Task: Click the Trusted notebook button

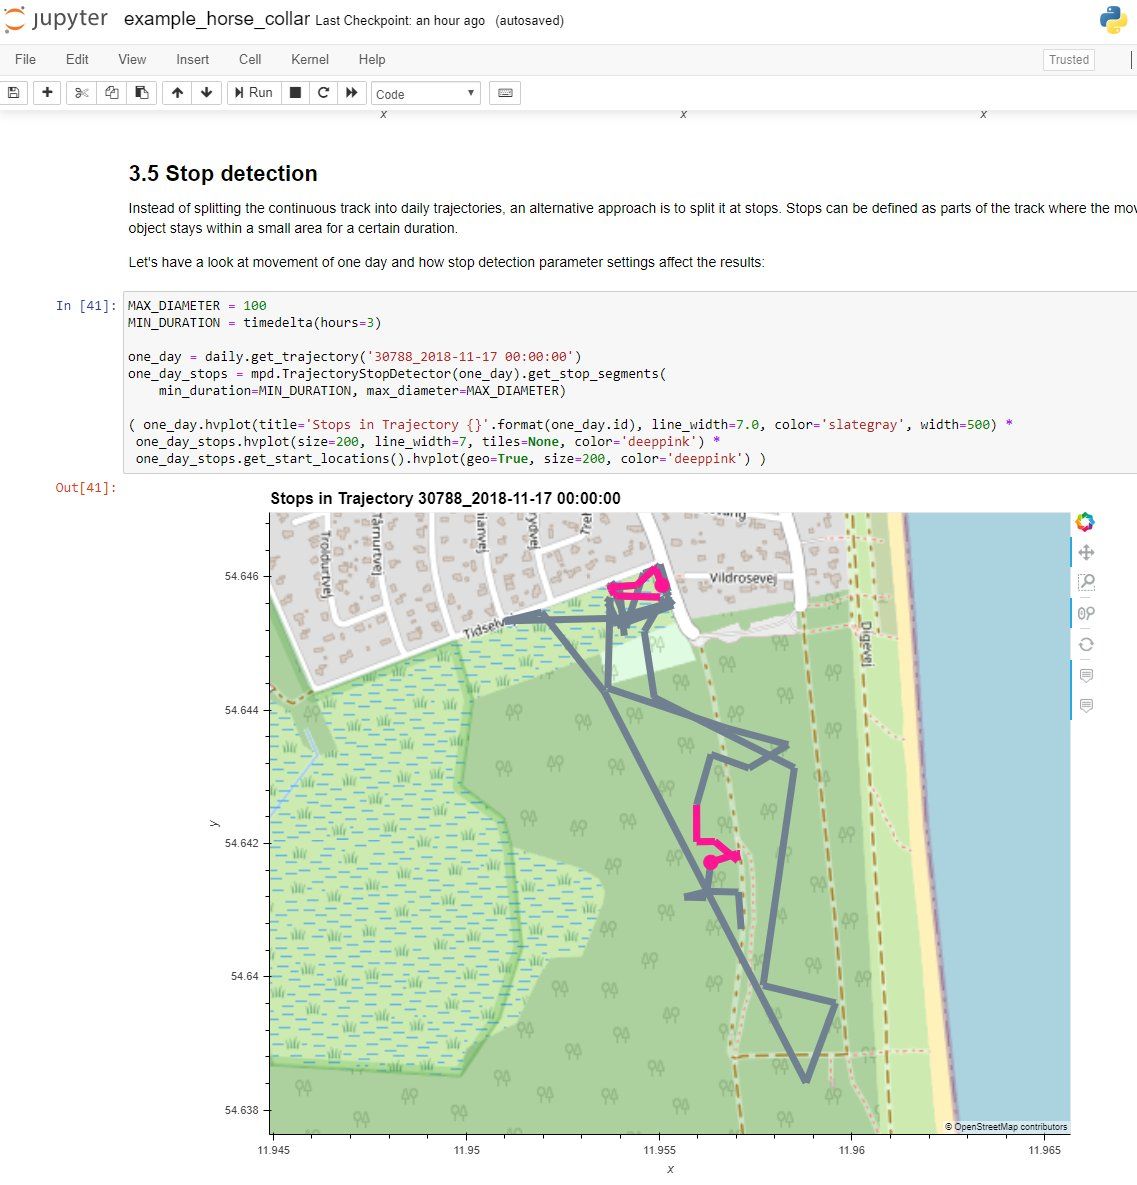Action: (x=1069, y=60)
